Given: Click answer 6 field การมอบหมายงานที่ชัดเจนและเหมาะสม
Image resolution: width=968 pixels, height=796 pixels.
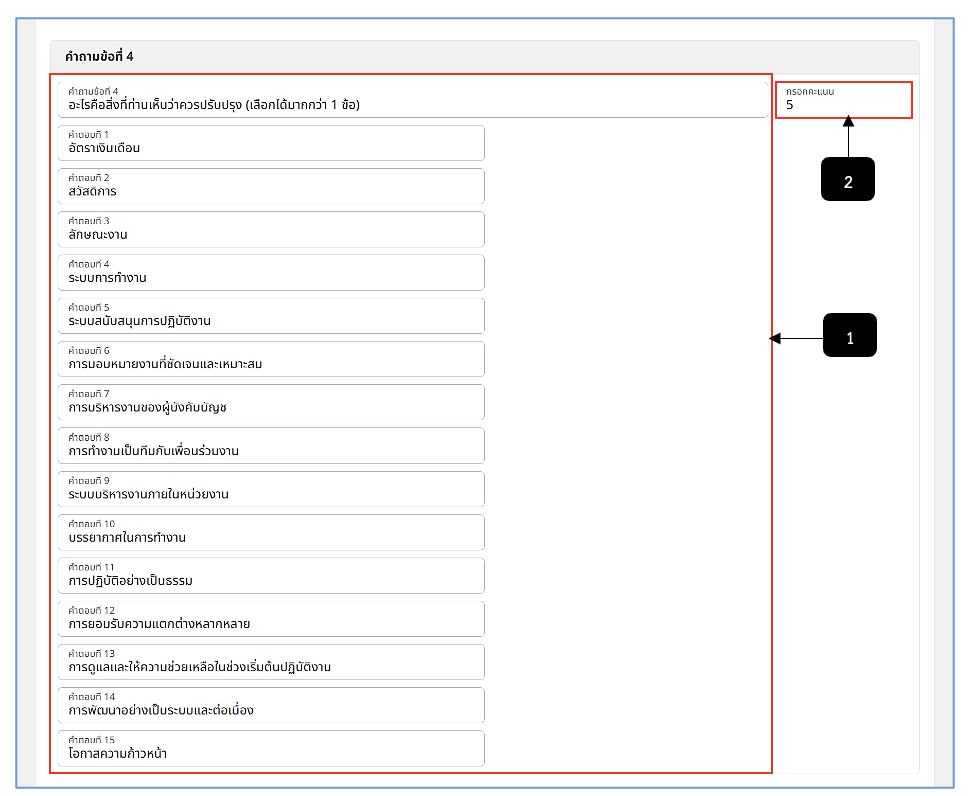Looking at the screenshot, I should [x=271, y=359].
